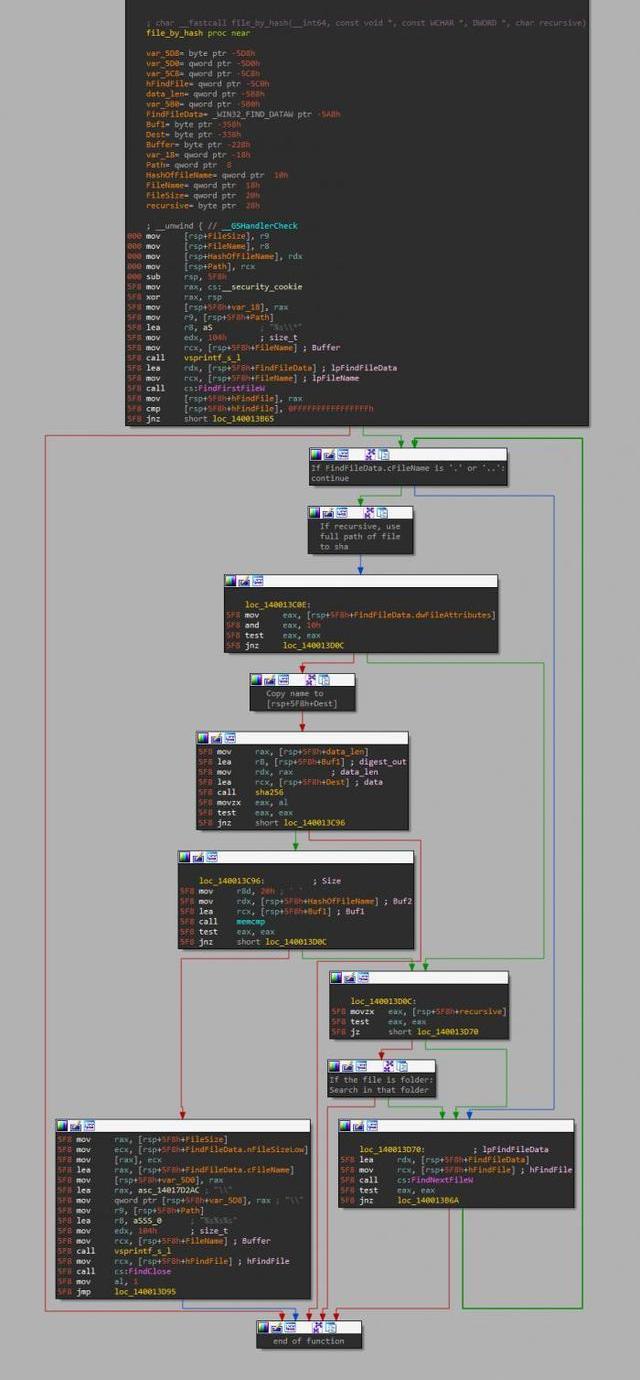Click node color icon on sha256 call block
This screenshot has width=640, height=1380.
[204, 738]
